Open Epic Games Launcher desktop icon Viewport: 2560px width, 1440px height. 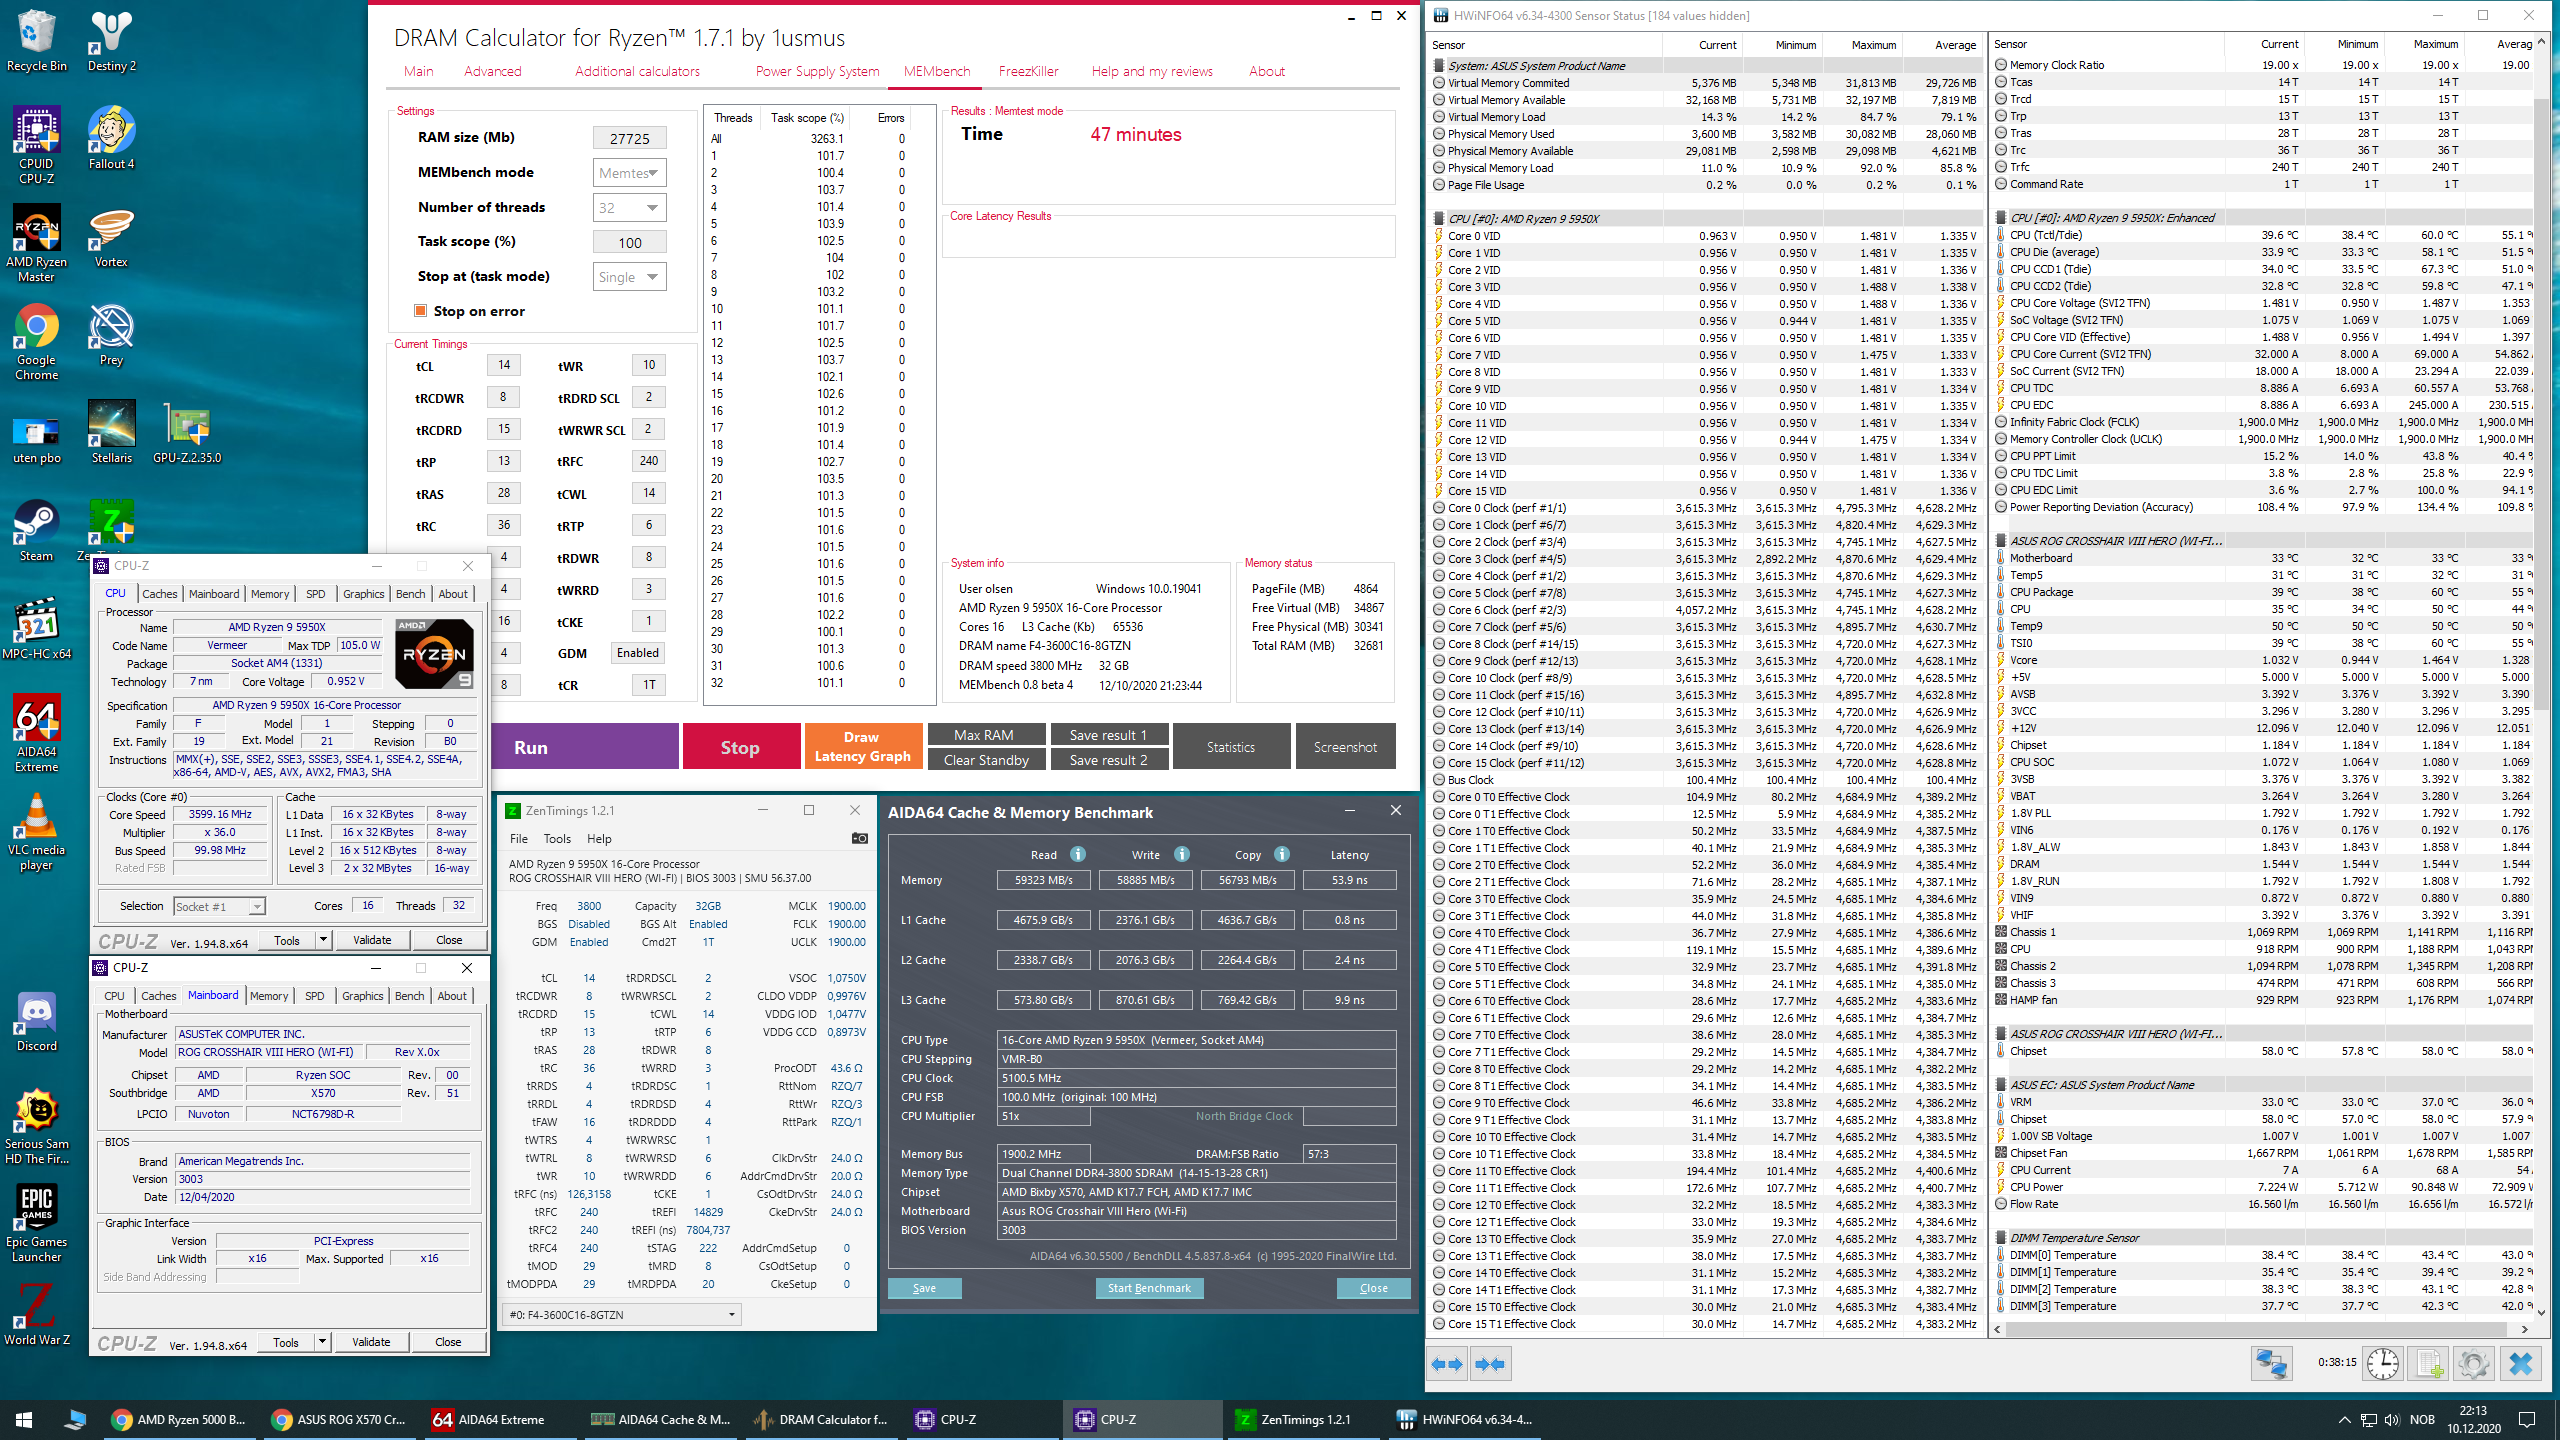coord(36,1223)
